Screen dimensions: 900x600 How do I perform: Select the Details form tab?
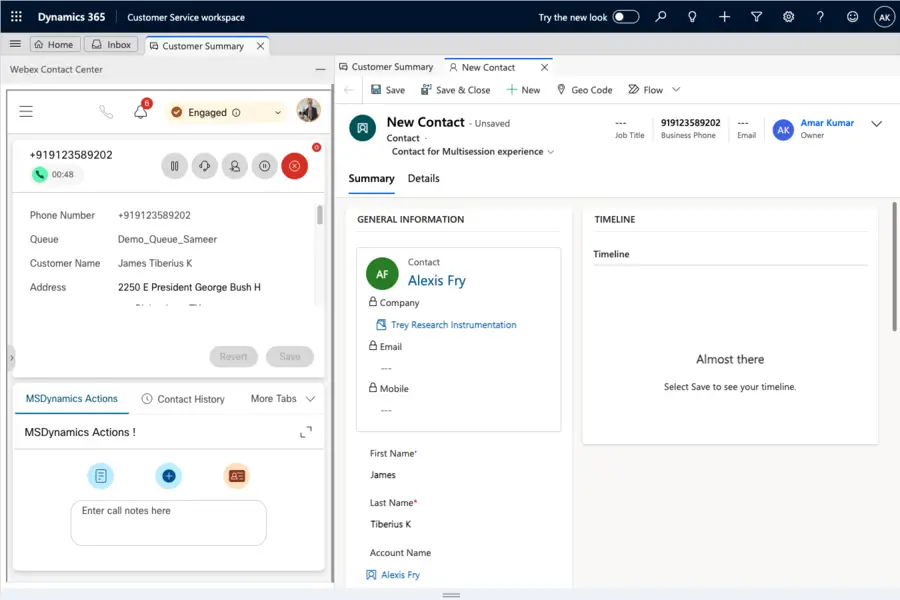pos(424,179)
